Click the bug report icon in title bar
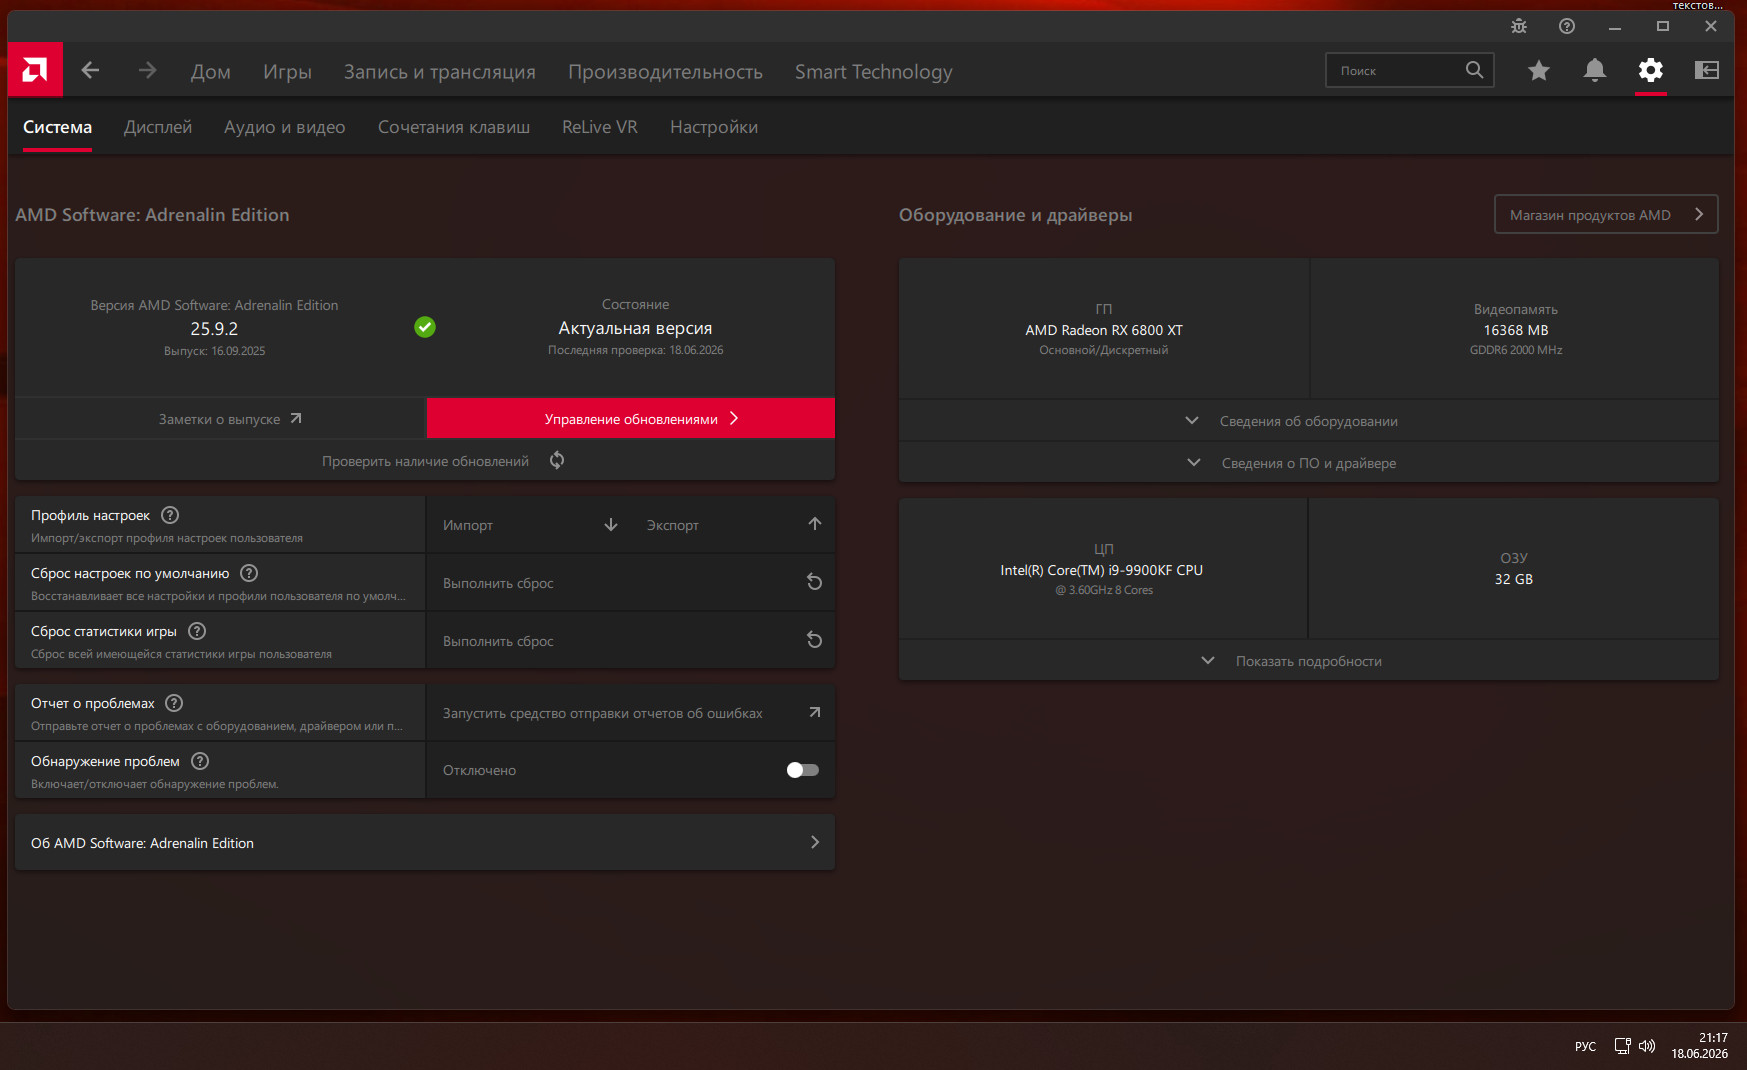Image resolution: width=1747 pixels, height=1070 pixels. coord(1519,26)
